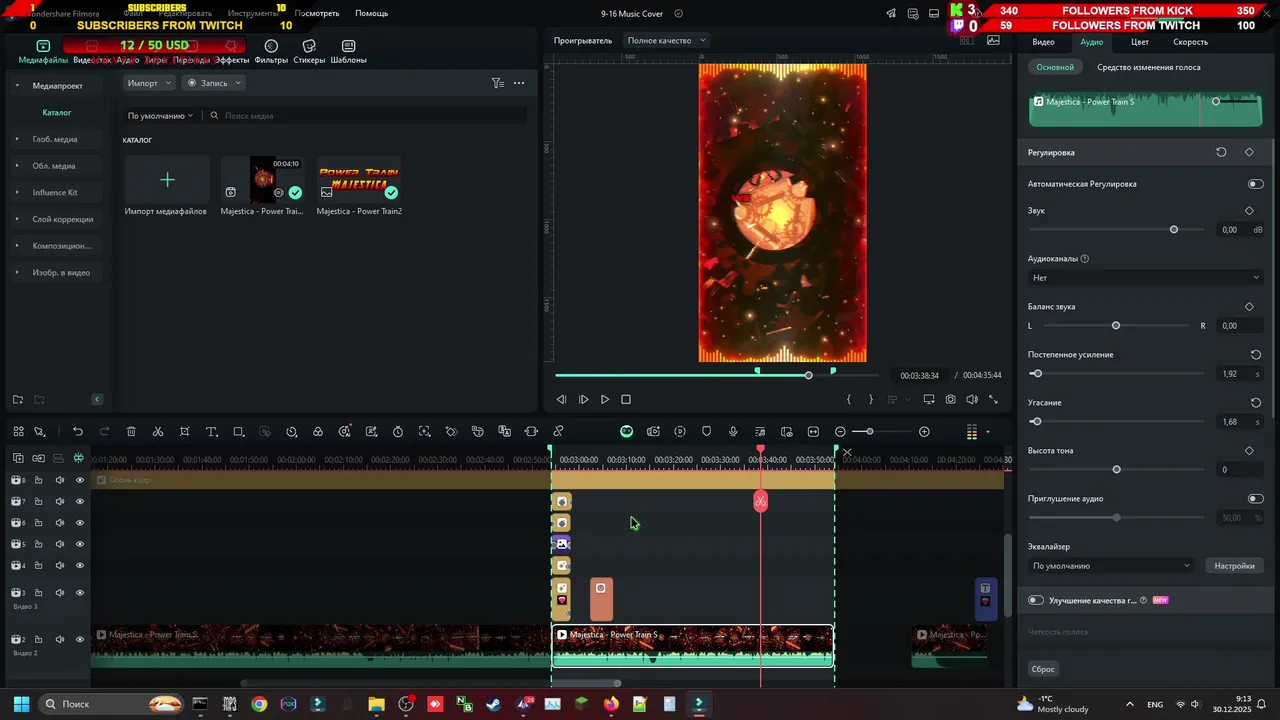This screenshot has width=1280, height=720.
Task: Toggle Автоматическая Регулировка switch
Action: tap(1255, 184)
